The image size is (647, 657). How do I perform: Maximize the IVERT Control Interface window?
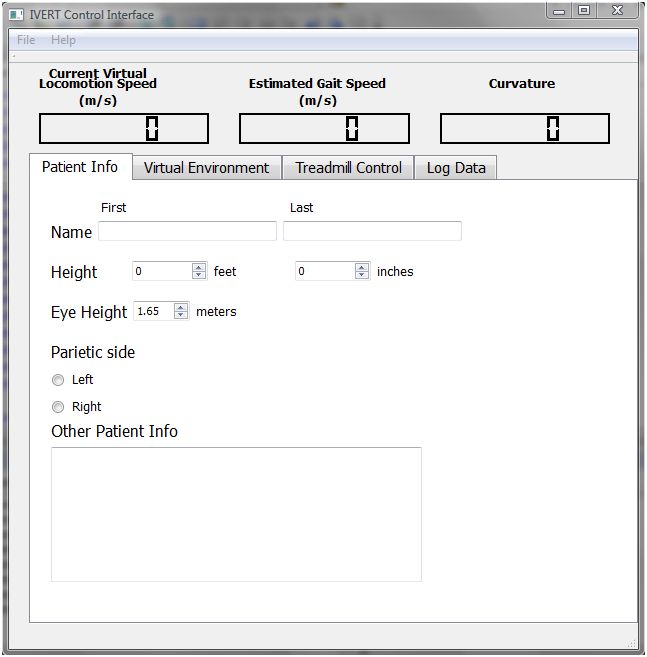pyautogui.click(x=584, y=11)
